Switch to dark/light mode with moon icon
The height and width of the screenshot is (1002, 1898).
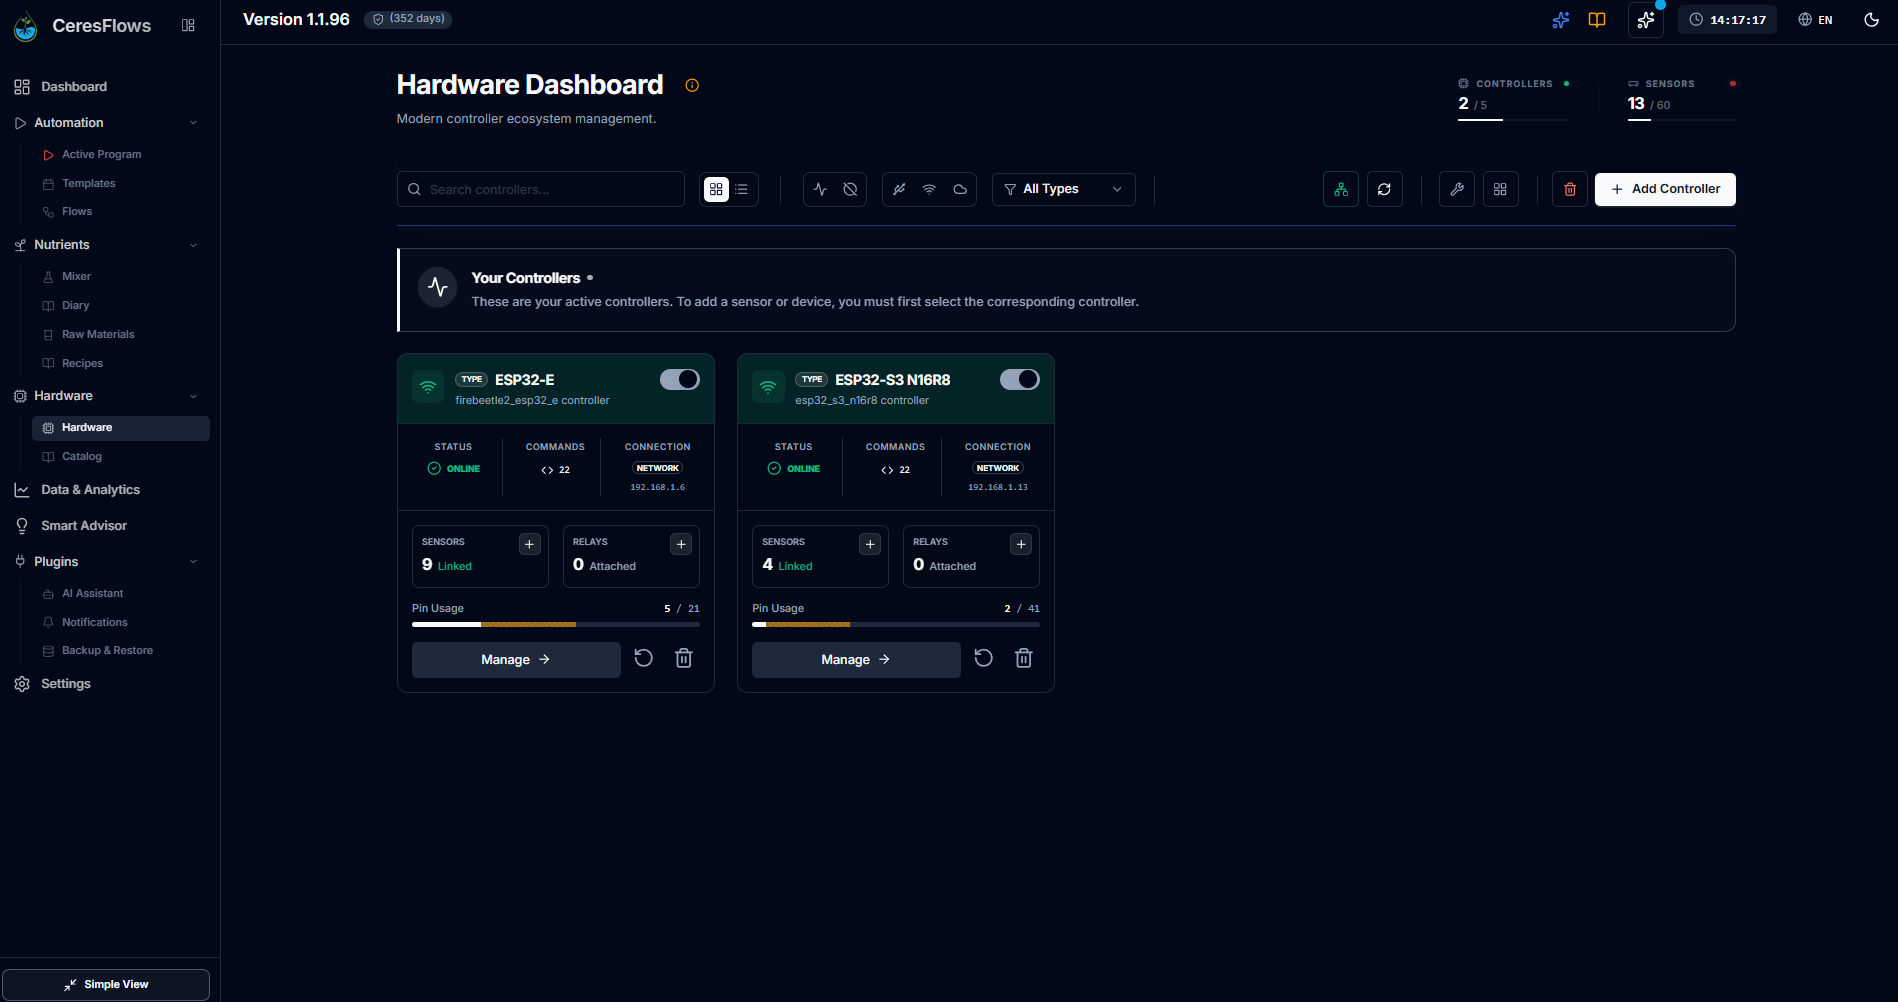[x=1872, y=20]
